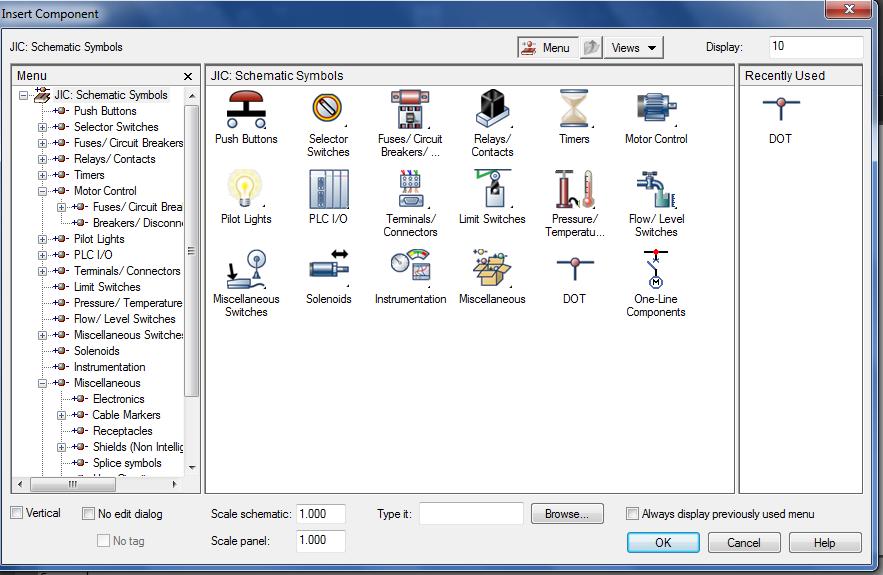Screen dimensions: 883x575
Task: Click the tree horizontal scrollbar thumb
Action: pyautogui.click(x=73, y=484)
